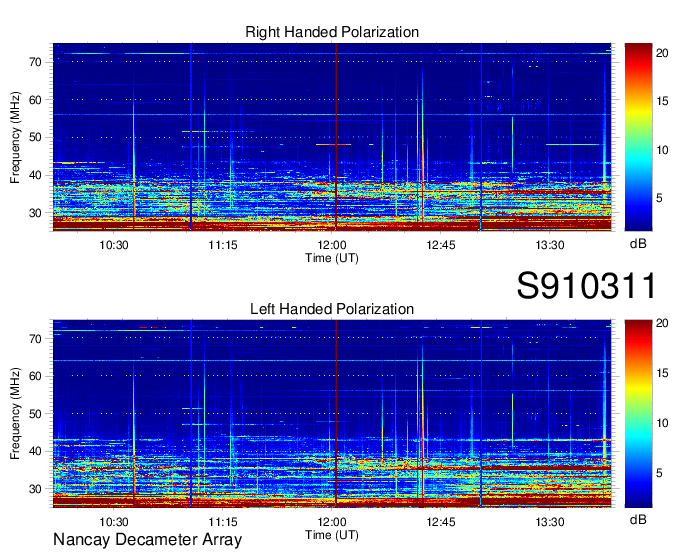Click the 13:30 tick label on bottom plot

[x=550, y=522]
